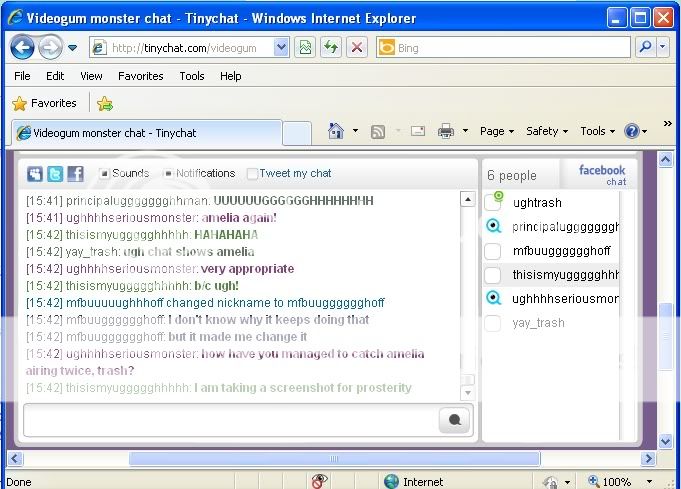Viewport: 681px width, 489px height.
Task: Open the File menu
Action: [x=22, y=76]
